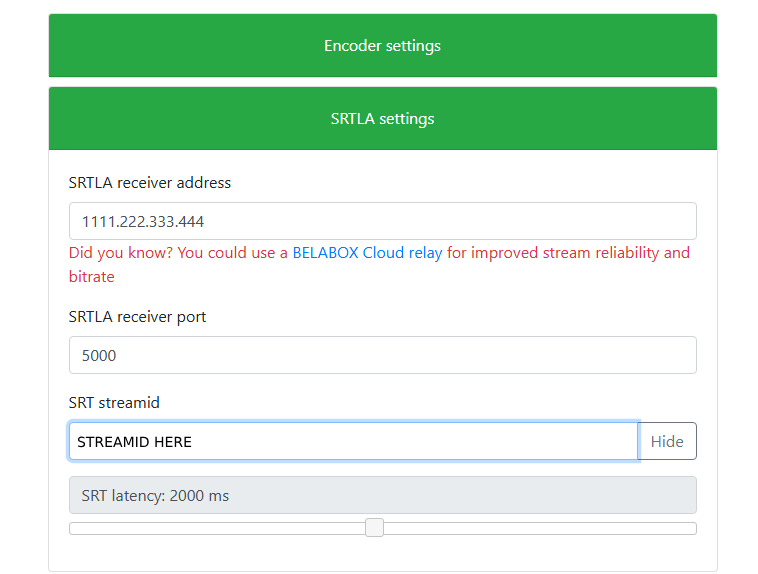Click the far right end of latency slider
758x574 pixels.
click(x=692, y=528)
